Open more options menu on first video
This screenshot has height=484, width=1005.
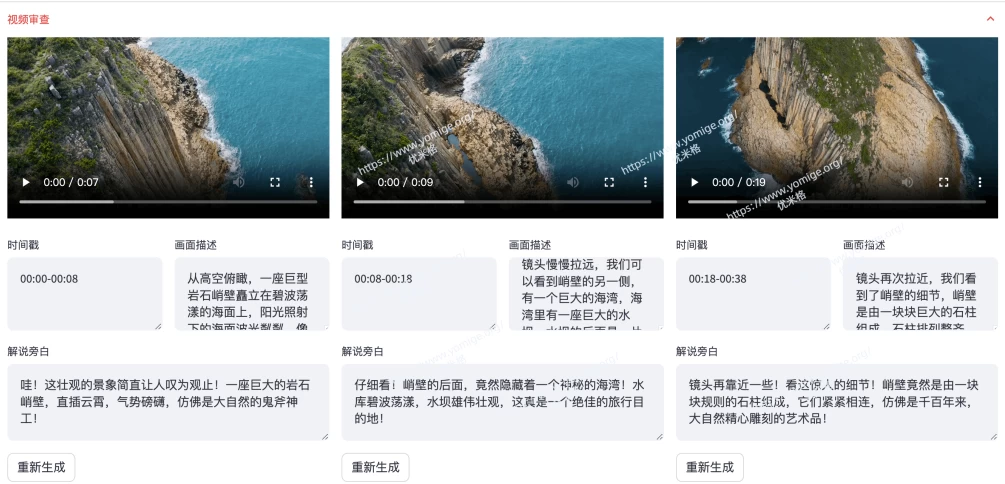(x=311, y=183)
